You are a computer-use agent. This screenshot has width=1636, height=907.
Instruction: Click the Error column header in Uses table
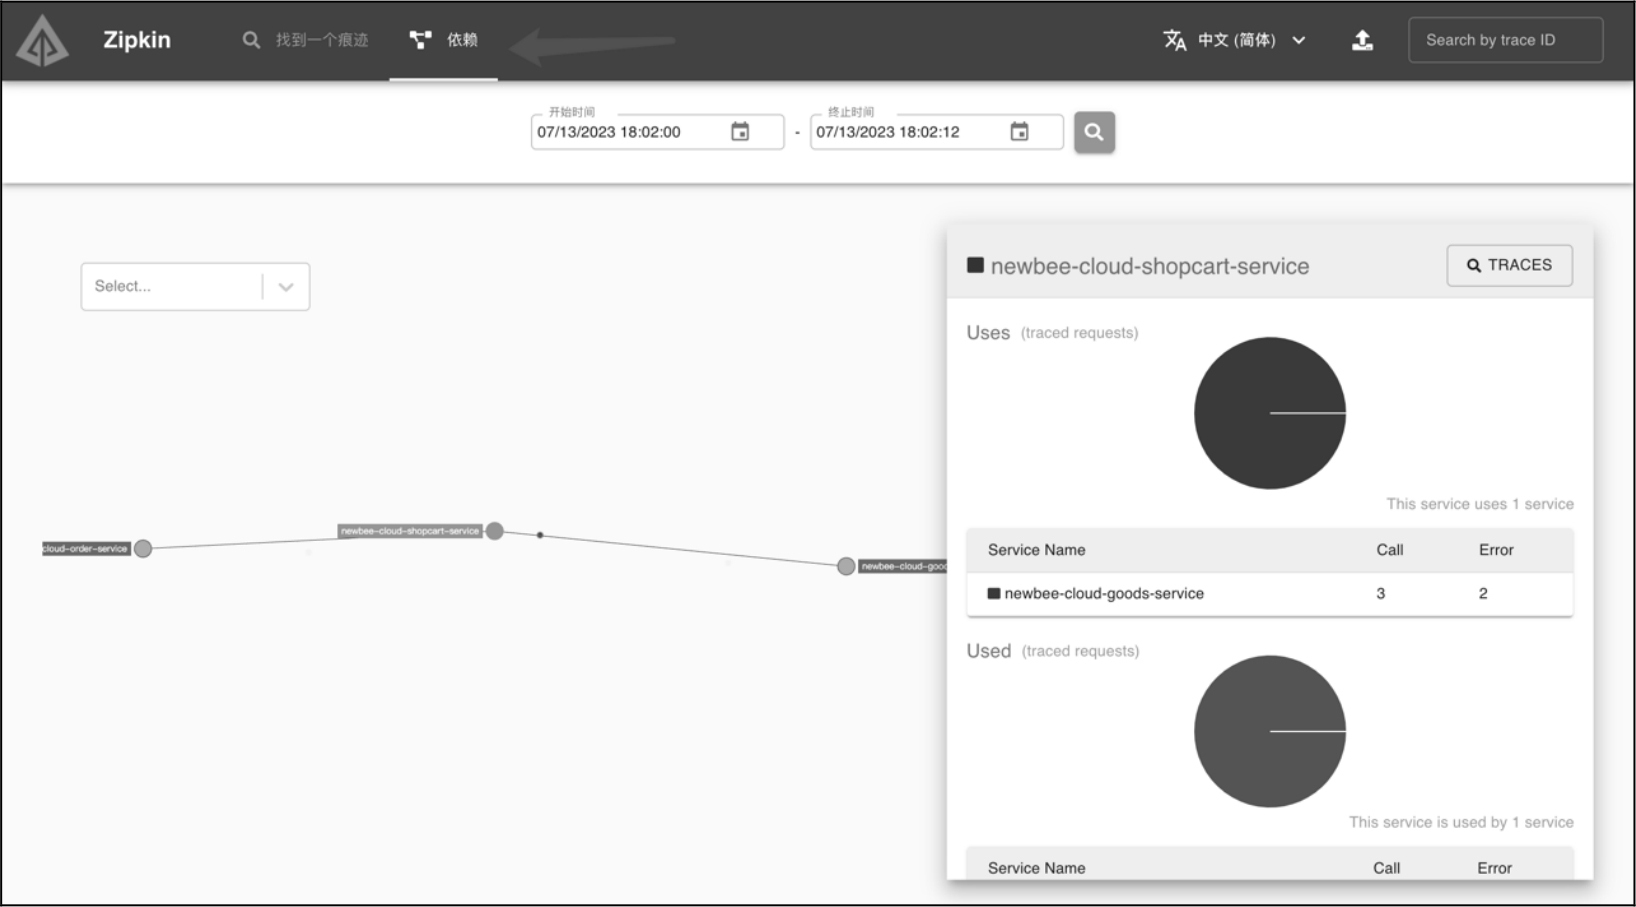[x=1496, y=550]
